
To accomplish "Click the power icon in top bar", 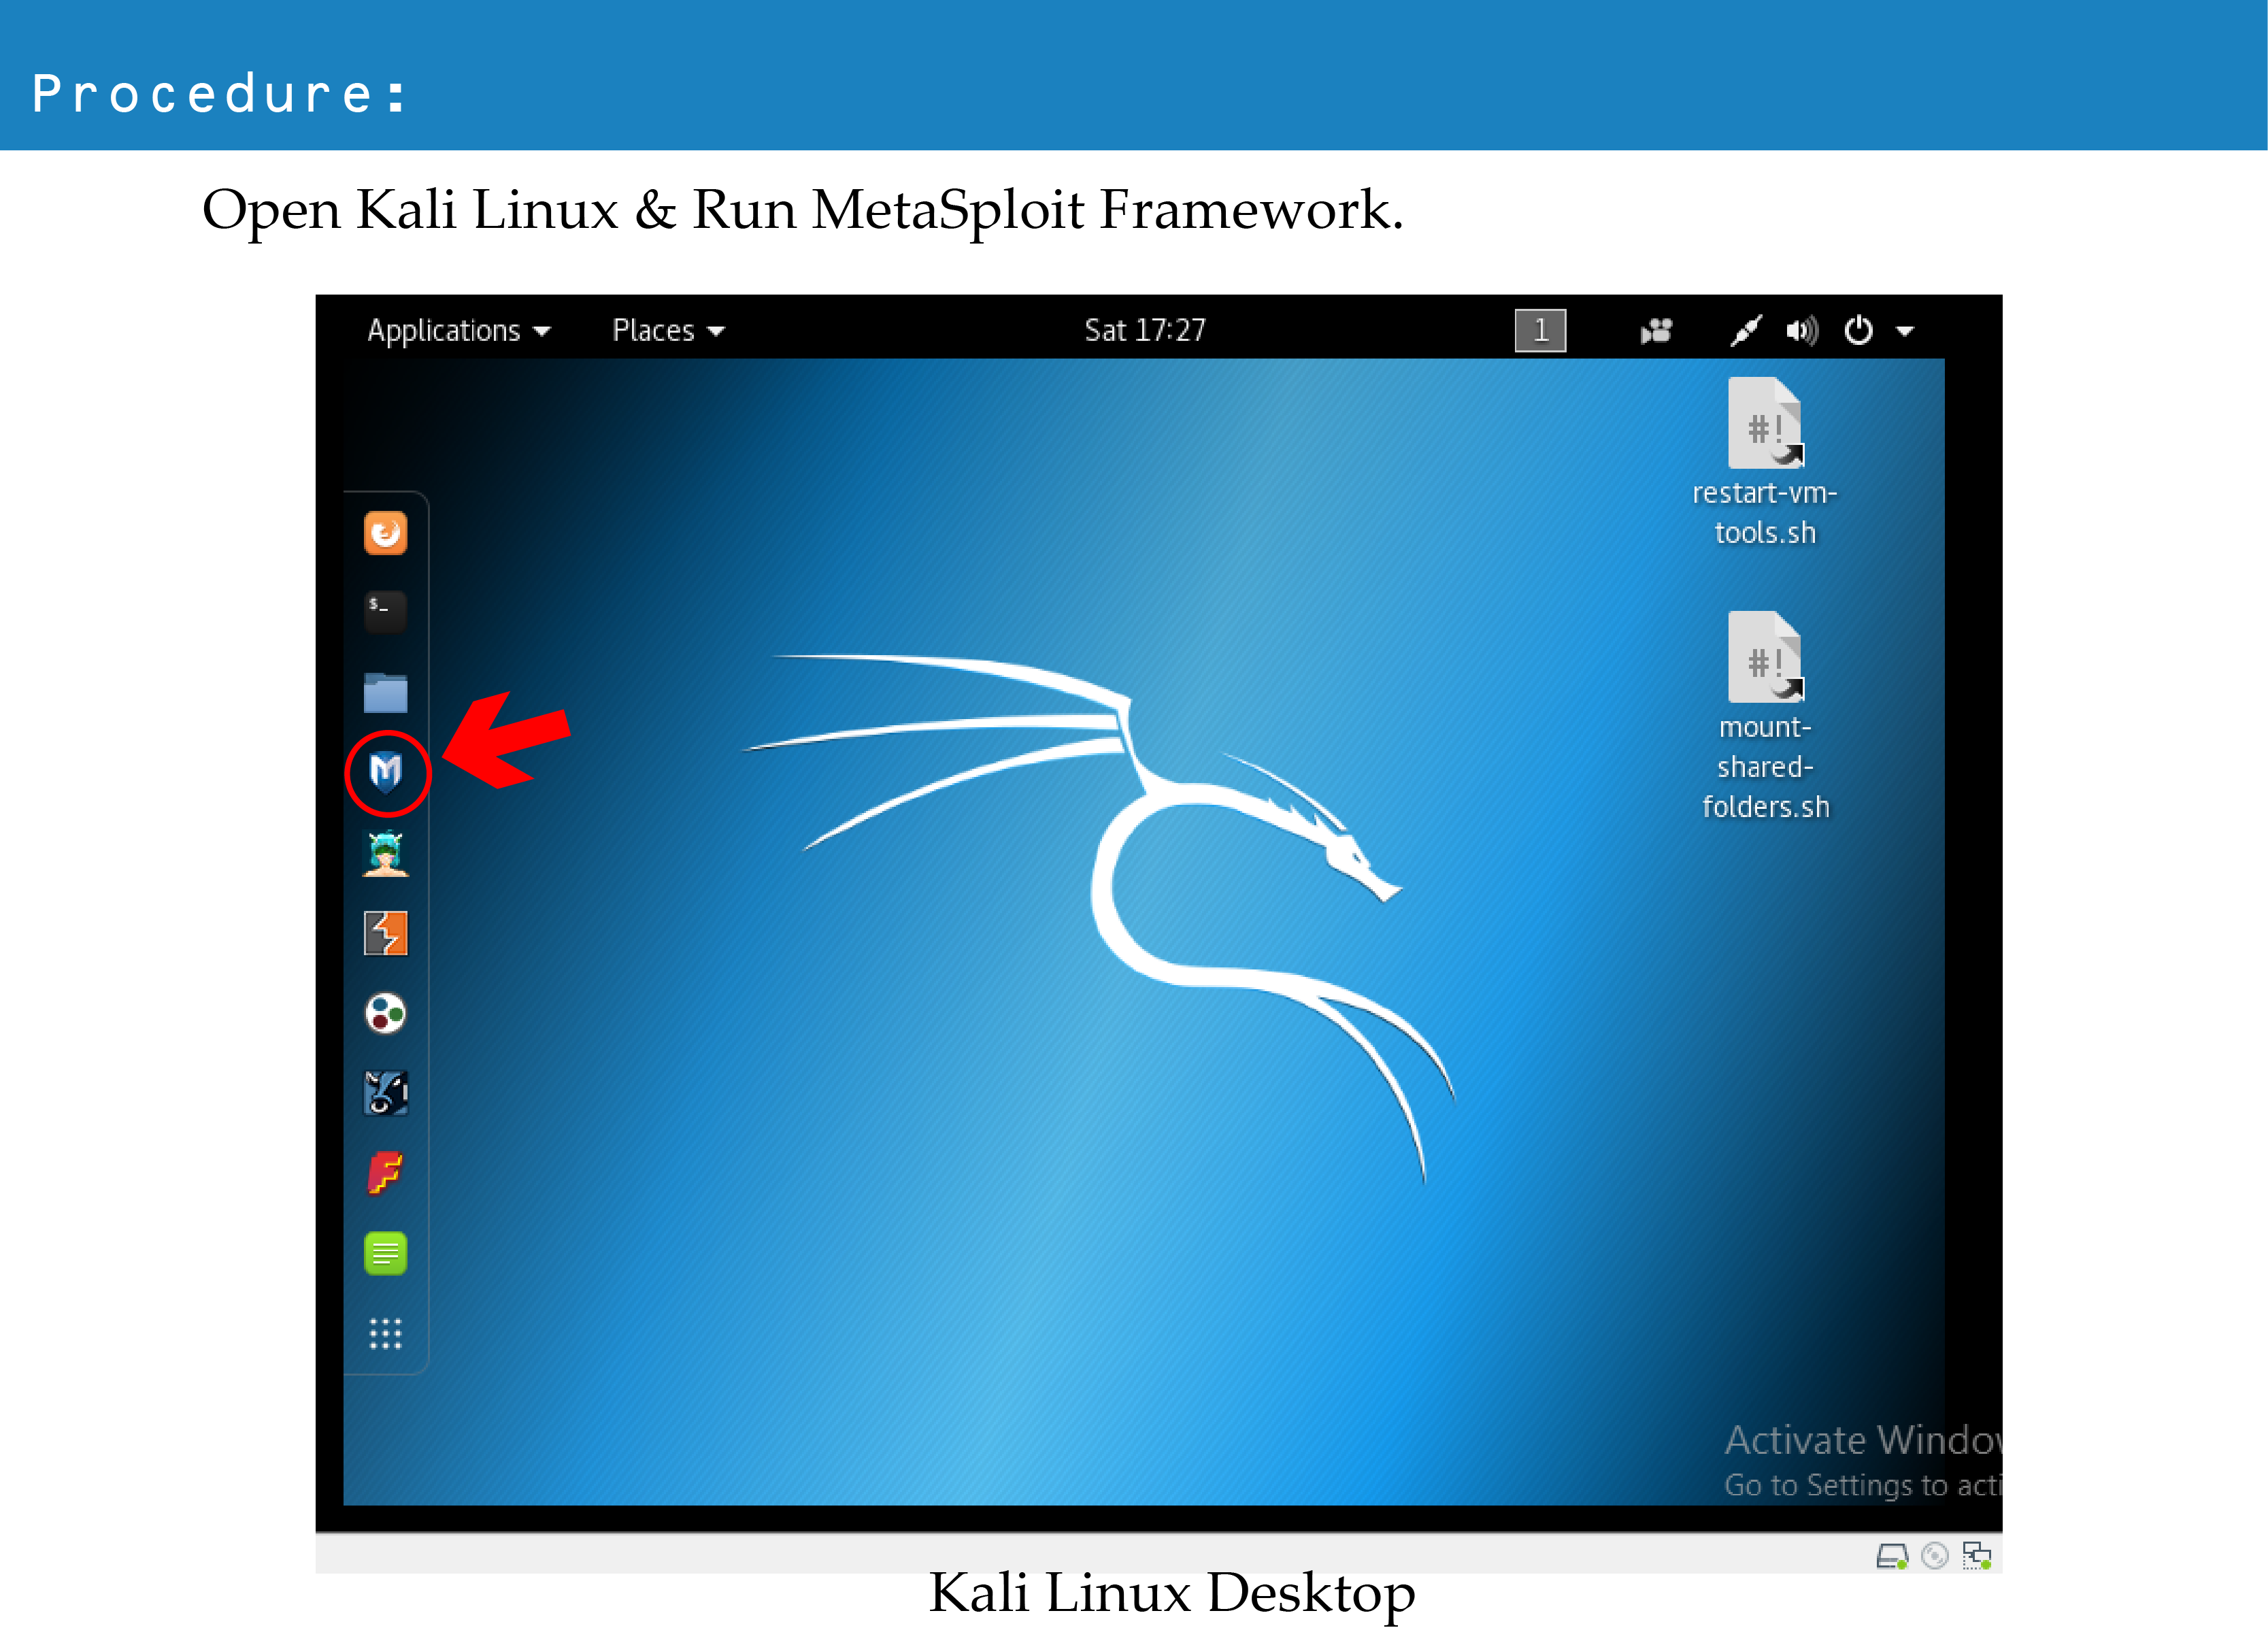I will [1858, 331].
